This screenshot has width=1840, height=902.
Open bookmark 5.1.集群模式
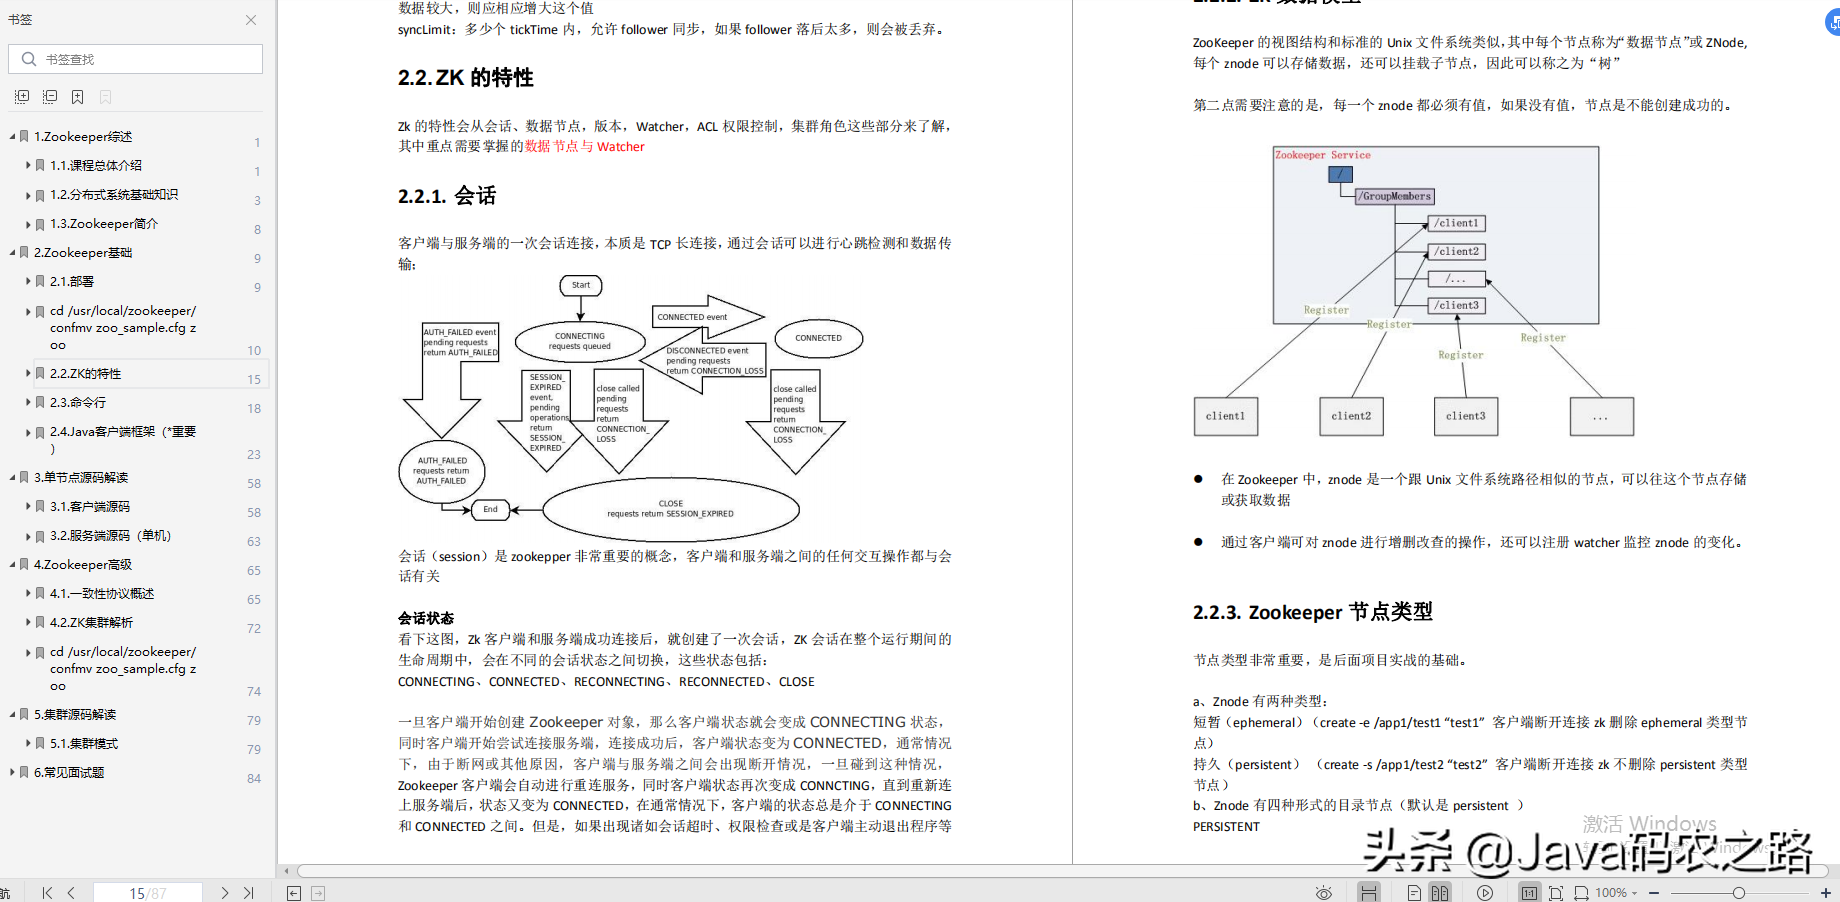(x=84, y=743)
